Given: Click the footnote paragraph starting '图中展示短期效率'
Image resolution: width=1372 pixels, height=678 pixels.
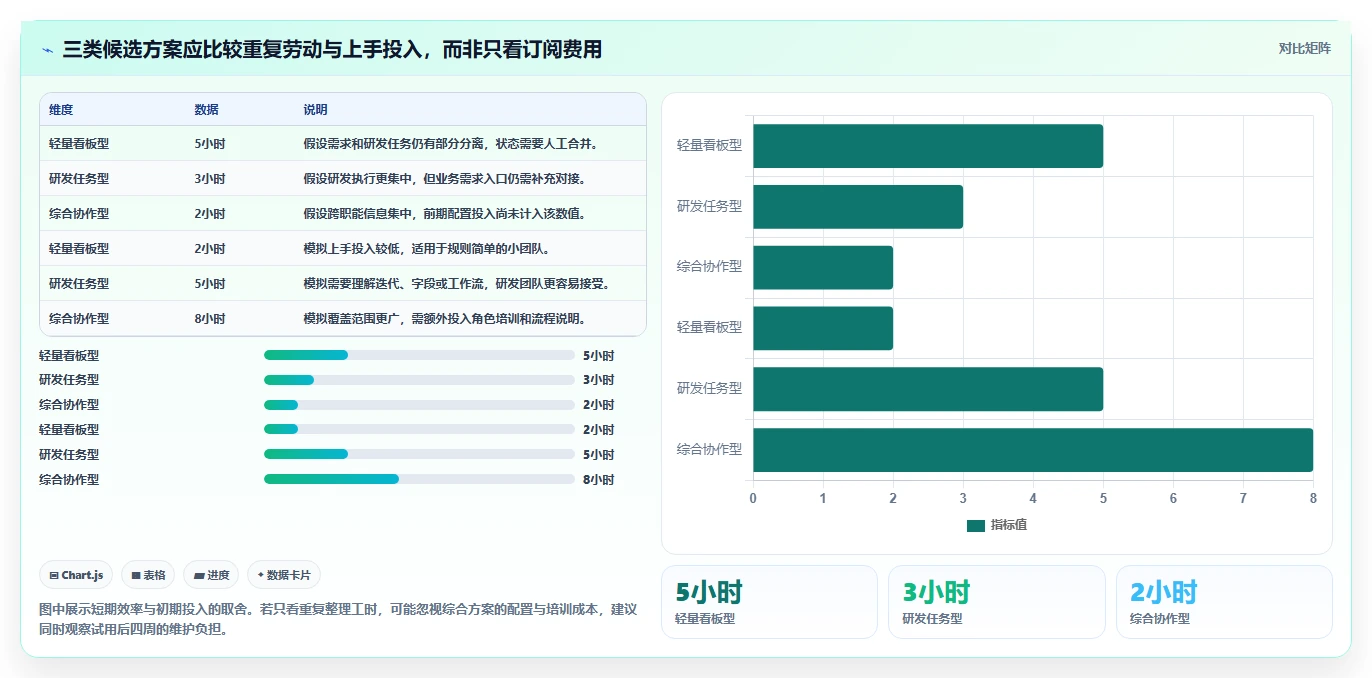Looking at the screenshot, I should pos(338,619).
